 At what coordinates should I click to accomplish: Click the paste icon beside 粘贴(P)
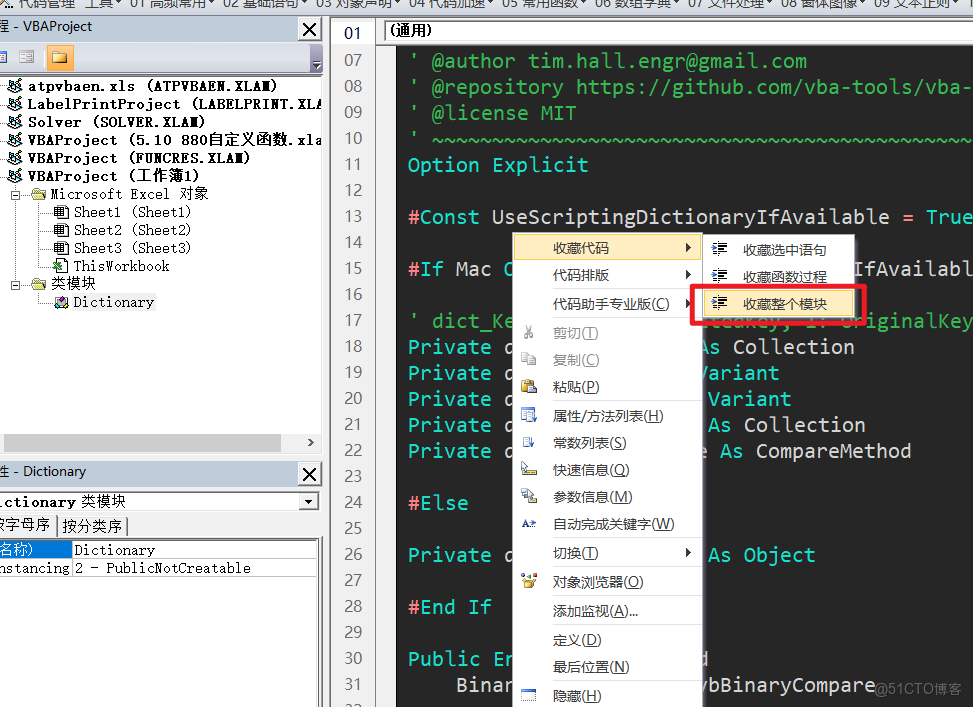[528, 386]
